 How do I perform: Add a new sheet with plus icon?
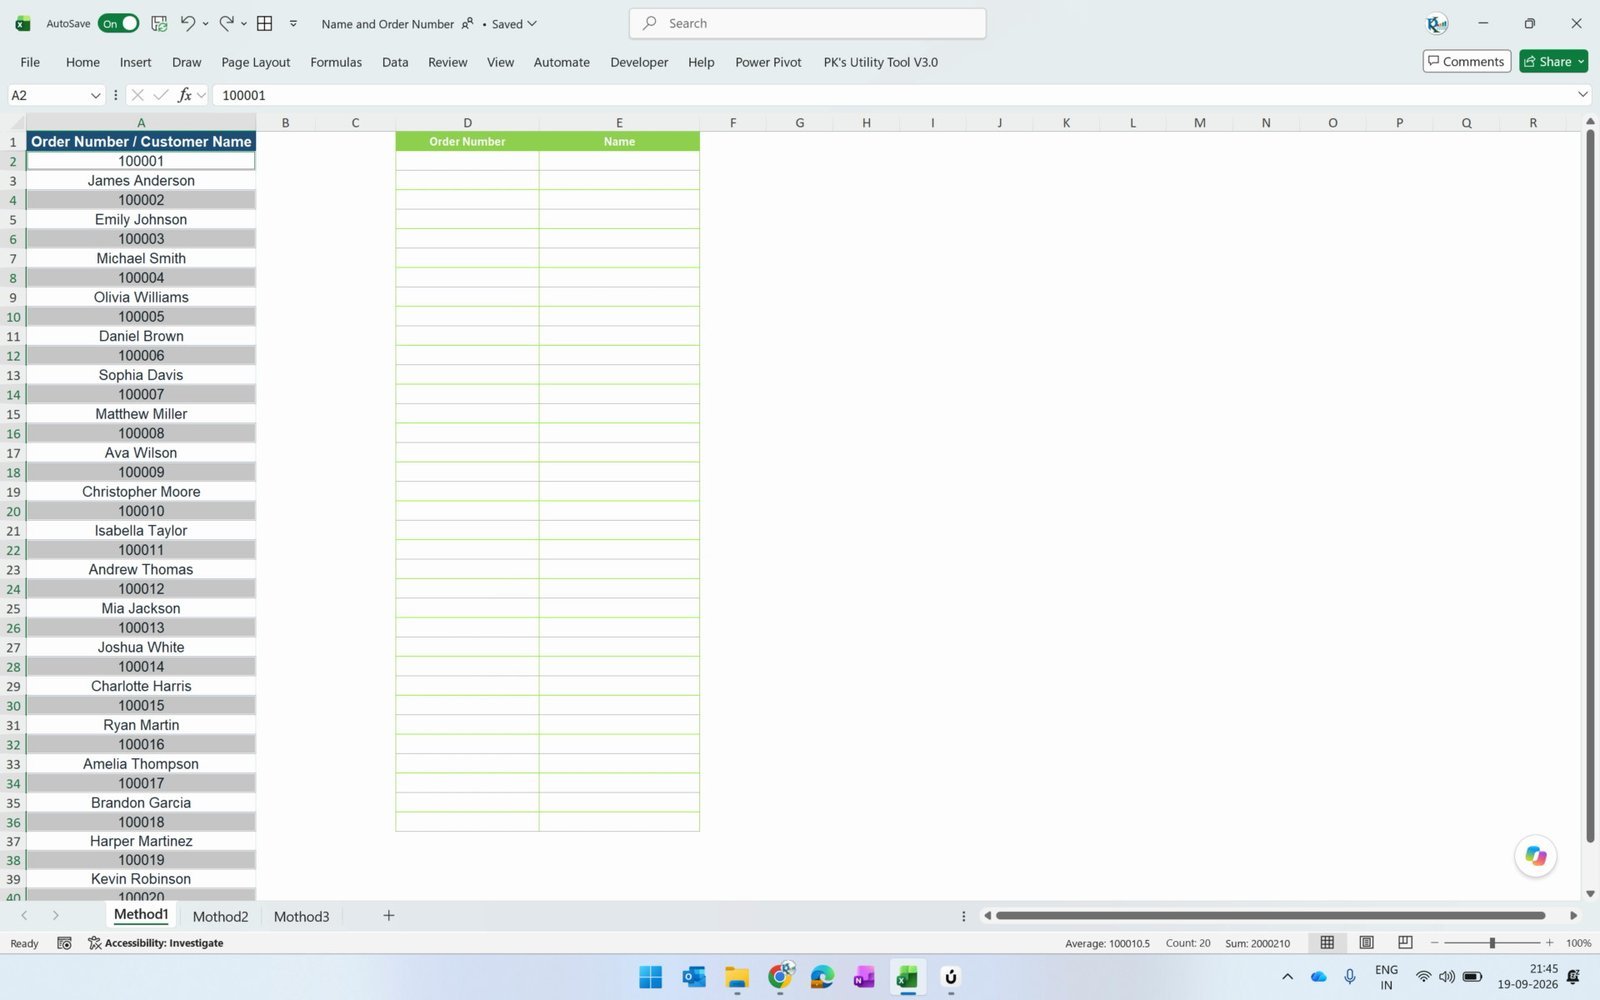click(389, 915)
